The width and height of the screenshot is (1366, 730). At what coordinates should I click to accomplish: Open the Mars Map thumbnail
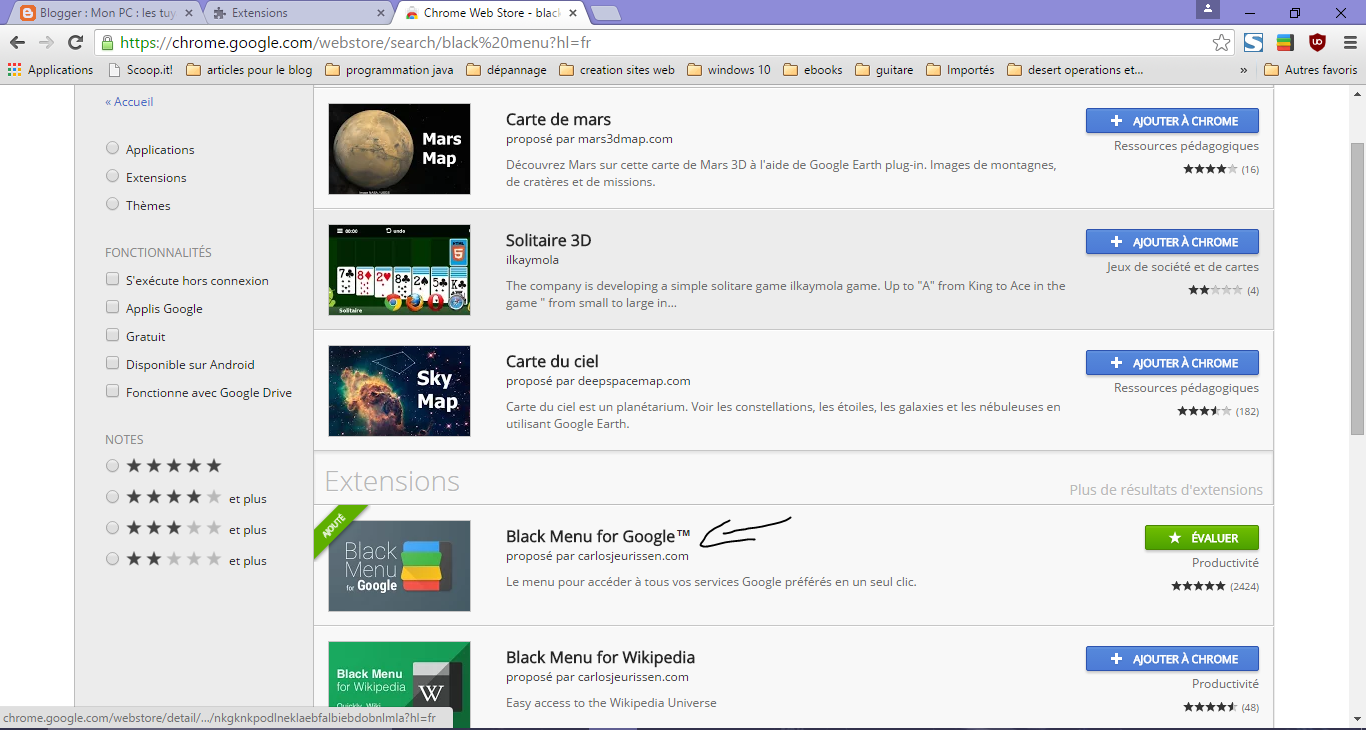click(399, 149)
